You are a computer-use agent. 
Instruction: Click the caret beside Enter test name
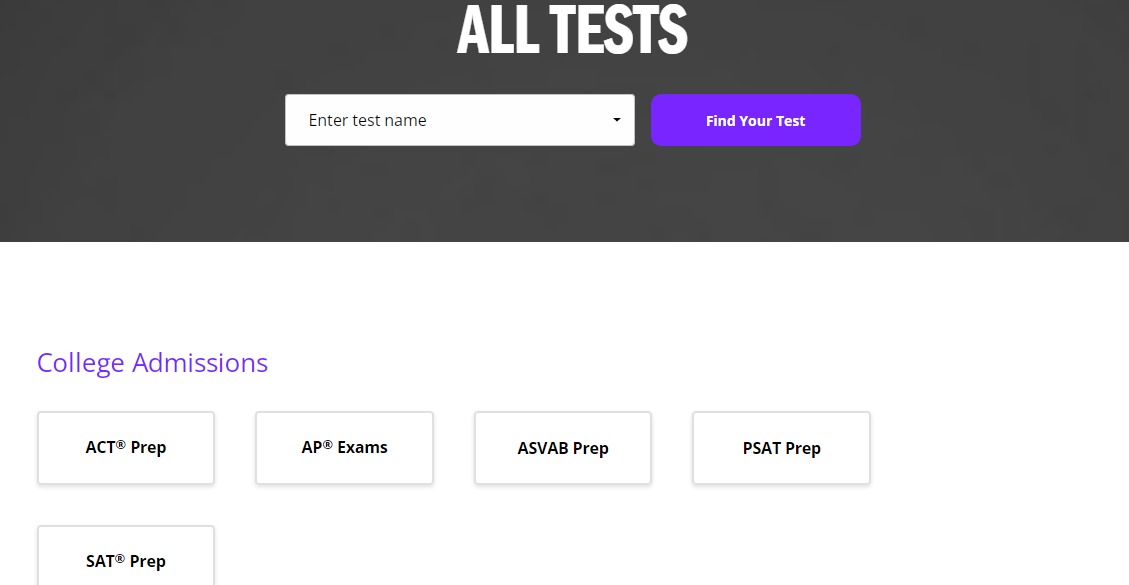coord(616,120)
